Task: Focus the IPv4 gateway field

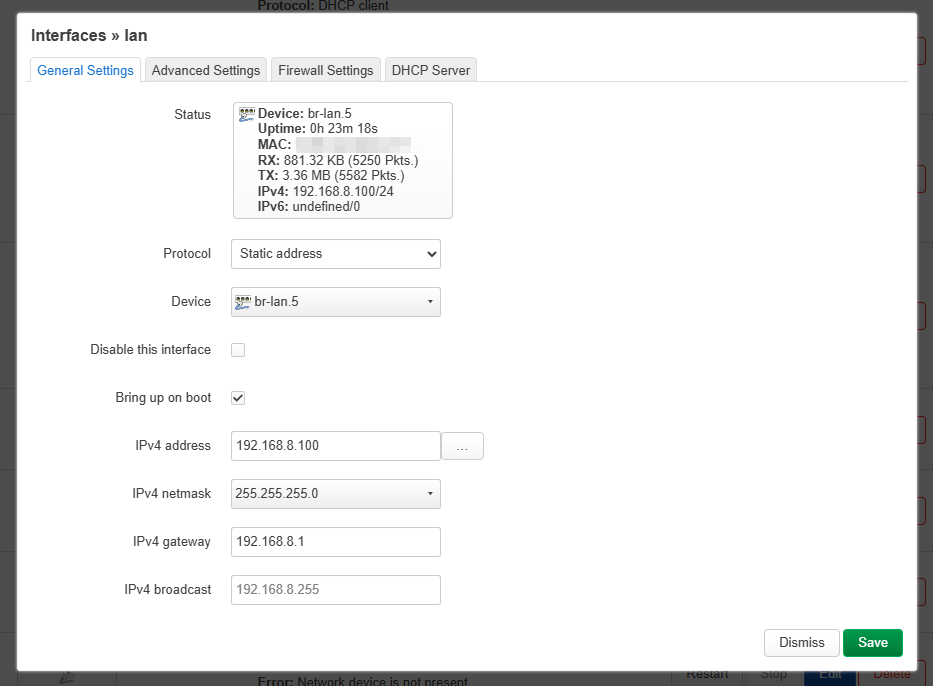Action: pos(335,542)
